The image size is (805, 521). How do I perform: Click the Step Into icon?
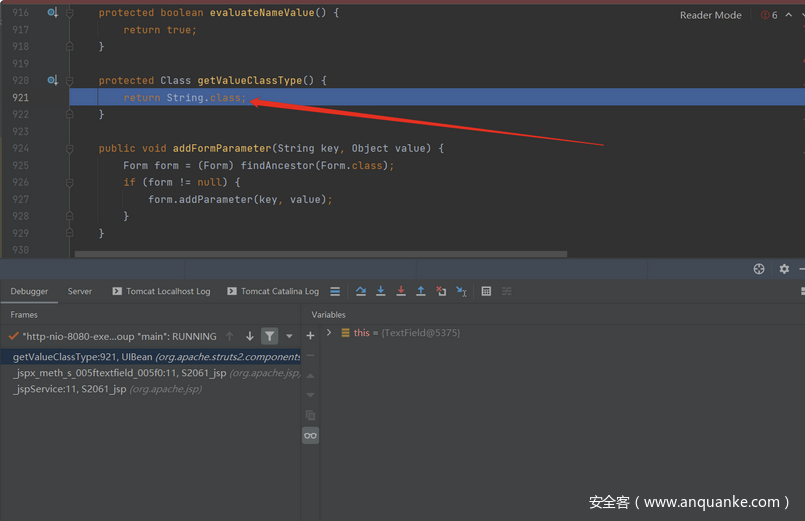tap(381, 291)
